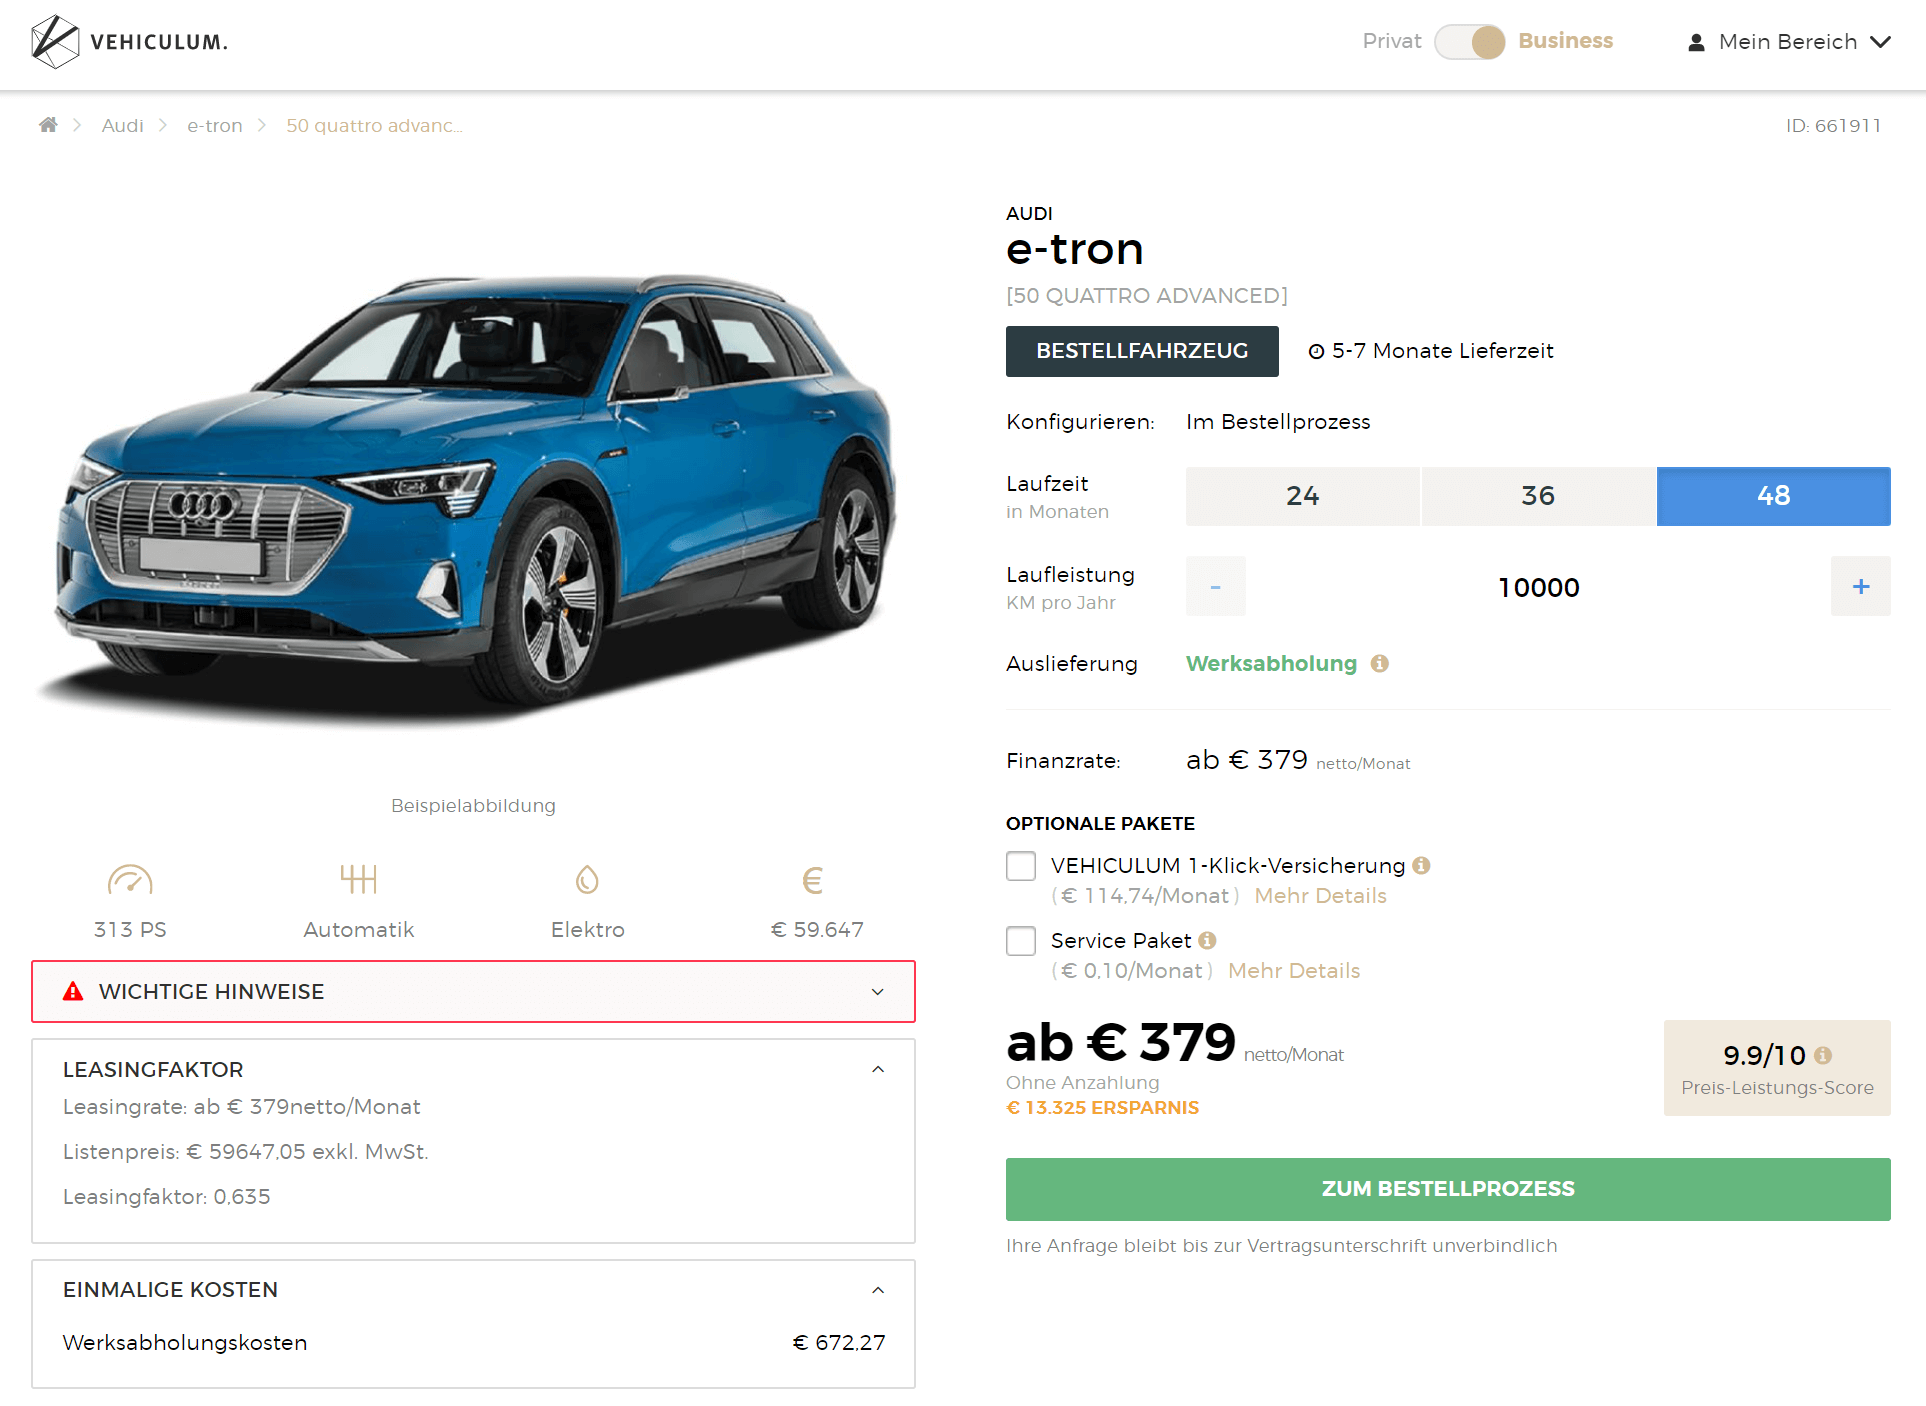Click the 5-7 Monate Lieferzeit text
The width and height of the screenshot is (1926, 1406).
click(x=1443, y=351)
